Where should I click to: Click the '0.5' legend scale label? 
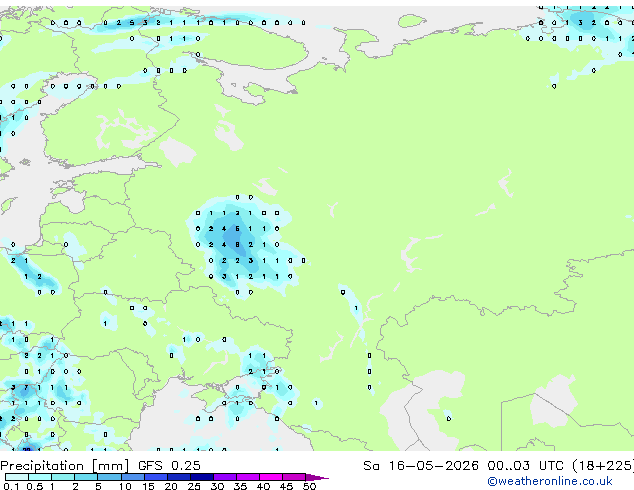tap(35, 486)
